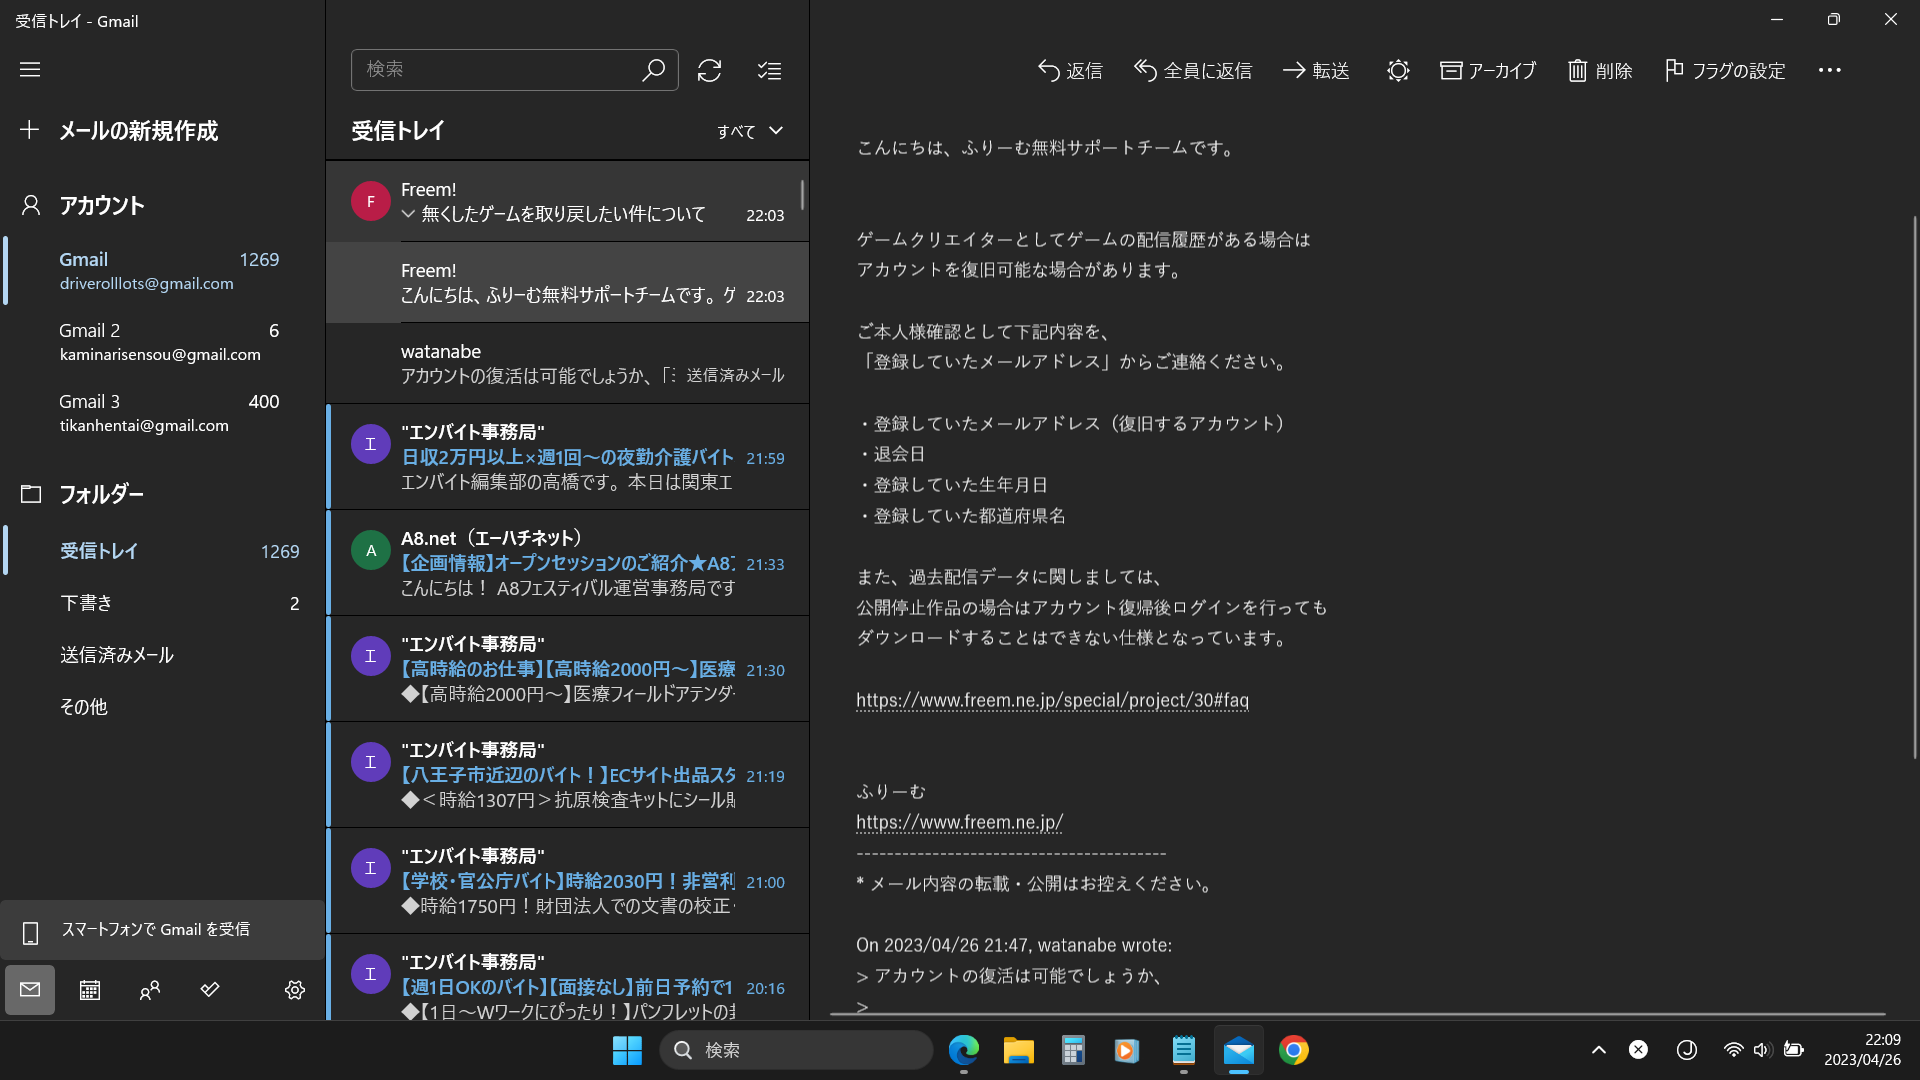This screenshot has height=1080, width=1920.
Task: Open media player app from taskbar
Action: (1127, 1050)
